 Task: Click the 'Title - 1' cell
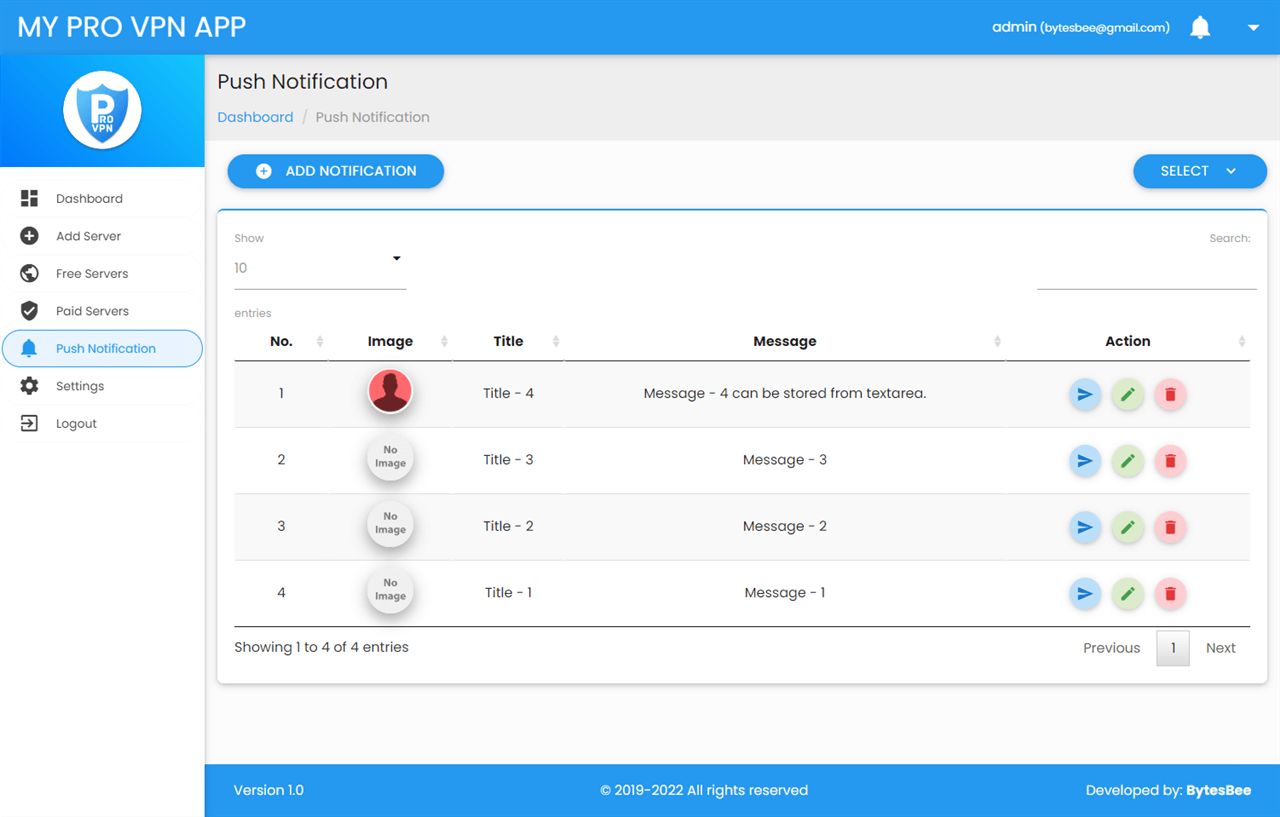coord(508,593)
